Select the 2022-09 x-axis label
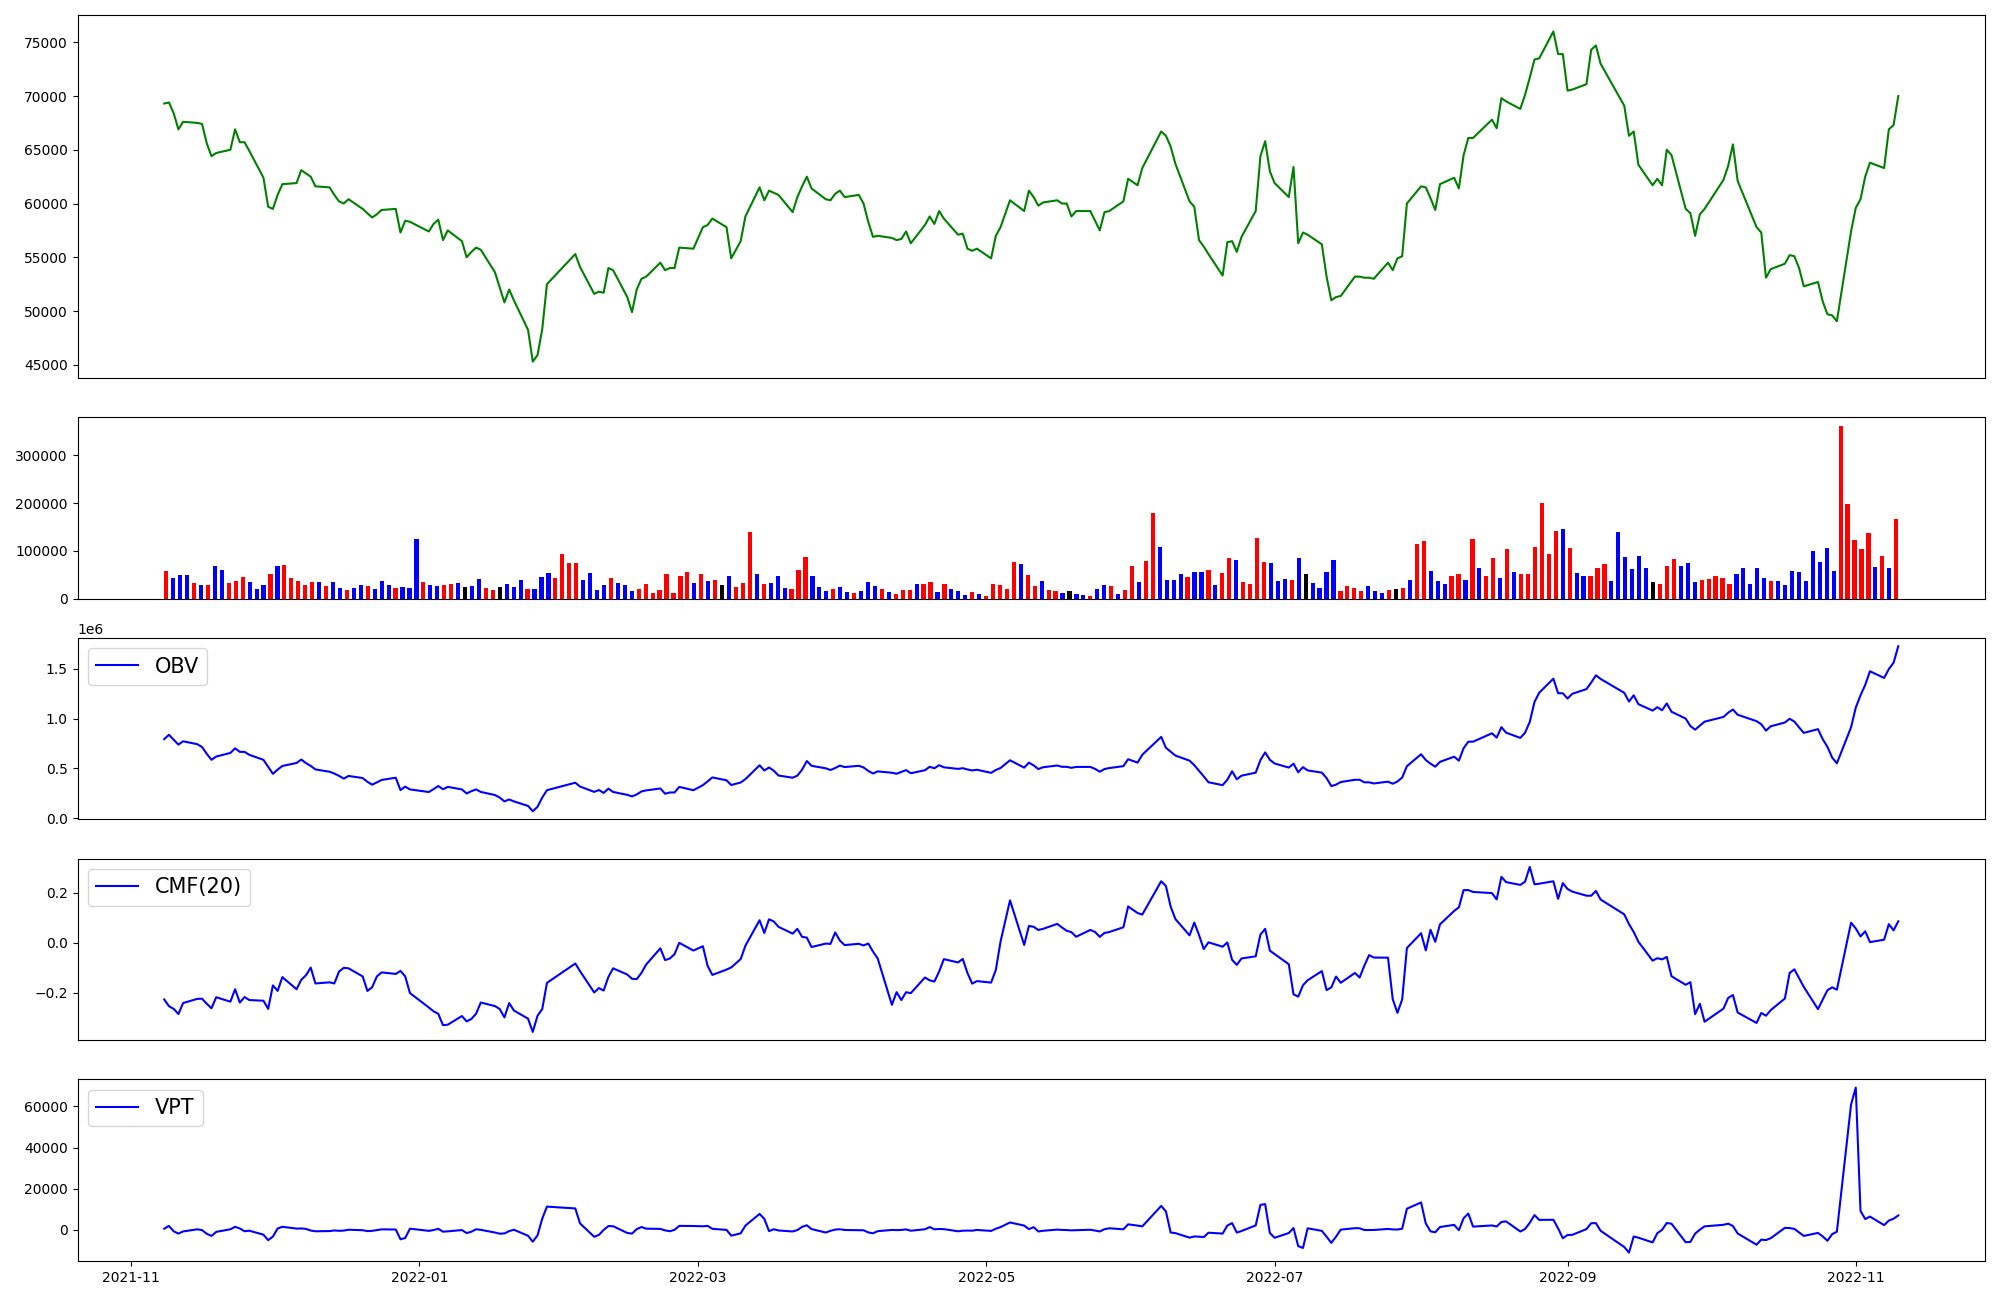The height and width of the screenshot is (1300, 2000). click(x=1568, y=1277)
